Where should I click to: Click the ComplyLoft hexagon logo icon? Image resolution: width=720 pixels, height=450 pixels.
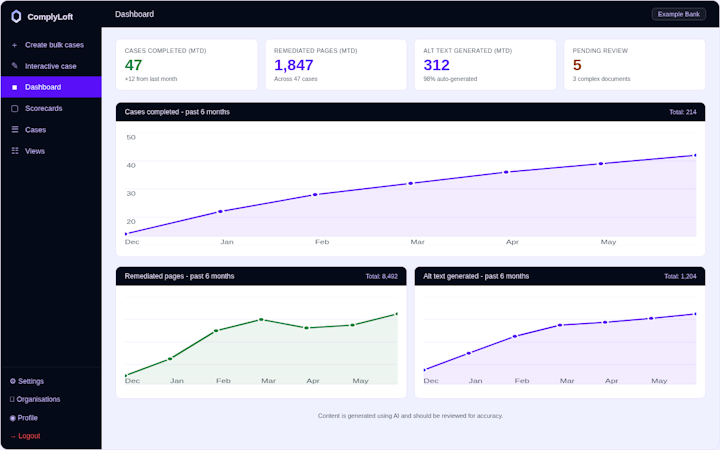click(x=16, y=17)
